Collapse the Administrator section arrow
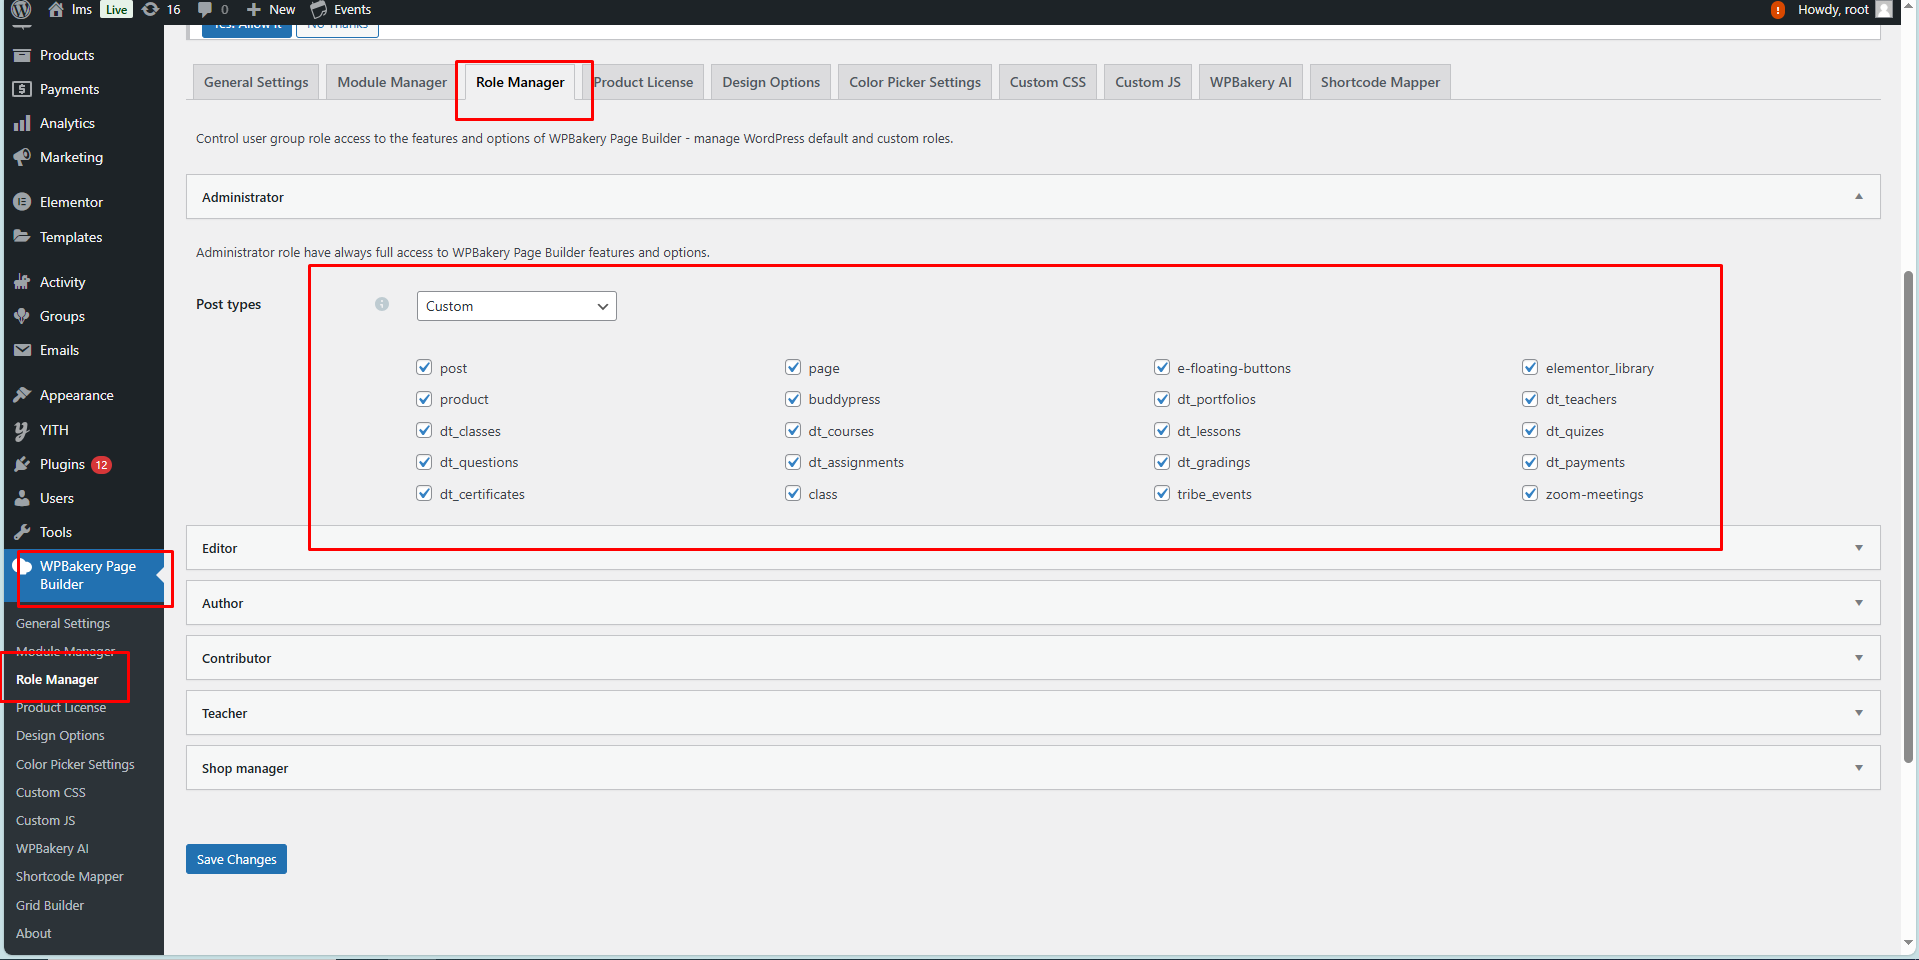1919x960 pixels. (x=1859, y=197)
